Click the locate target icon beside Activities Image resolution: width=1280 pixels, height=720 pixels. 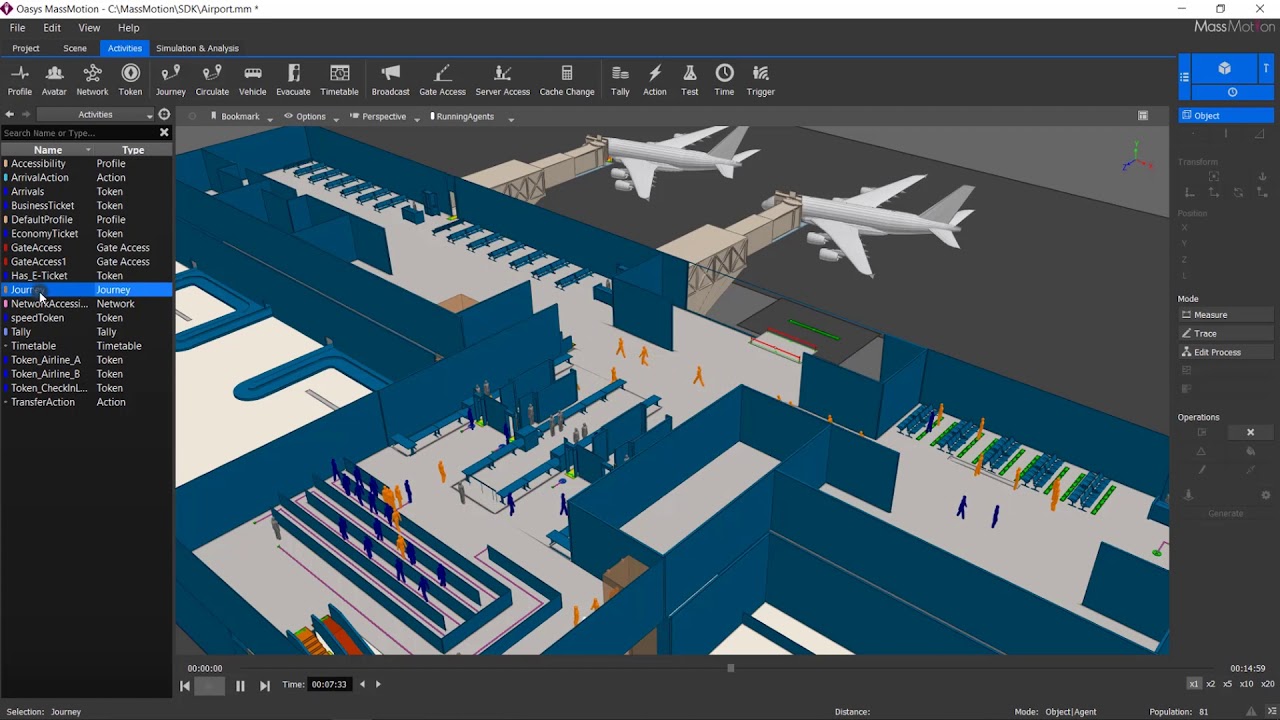click(x=164, y=114)
